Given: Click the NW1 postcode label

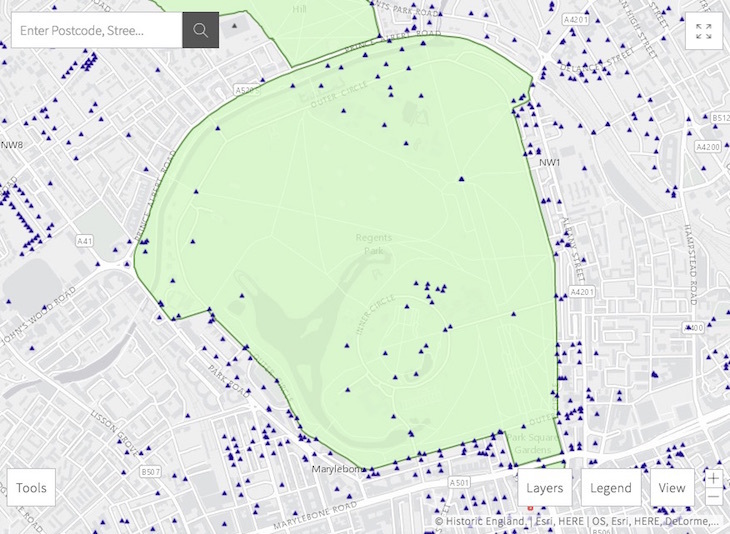Looking at the screenshot, I should tap(549, 162).
